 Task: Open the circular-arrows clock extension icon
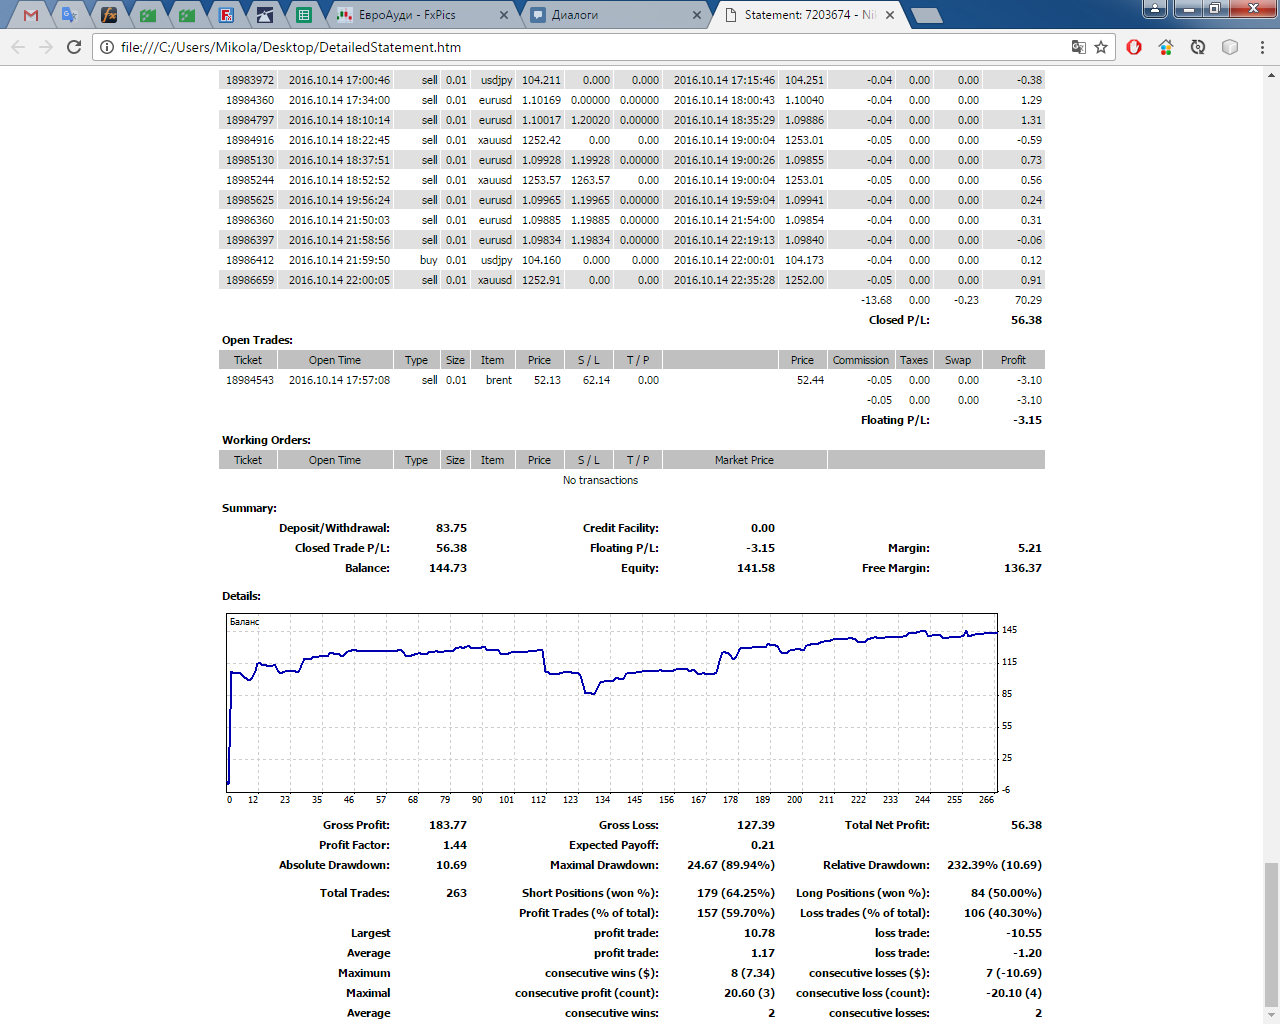[x=1198, y=47]
